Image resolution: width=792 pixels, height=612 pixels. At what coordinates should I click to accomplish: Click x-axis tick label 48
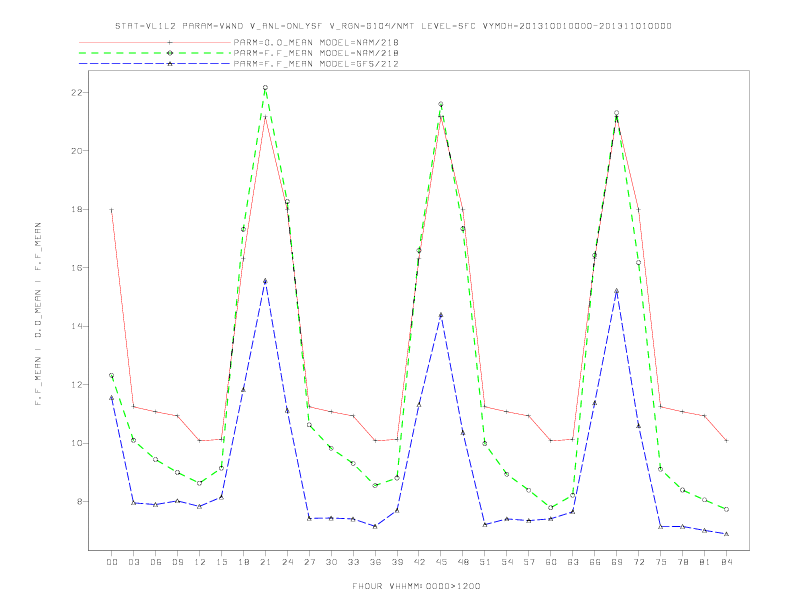tap(463, 562)
